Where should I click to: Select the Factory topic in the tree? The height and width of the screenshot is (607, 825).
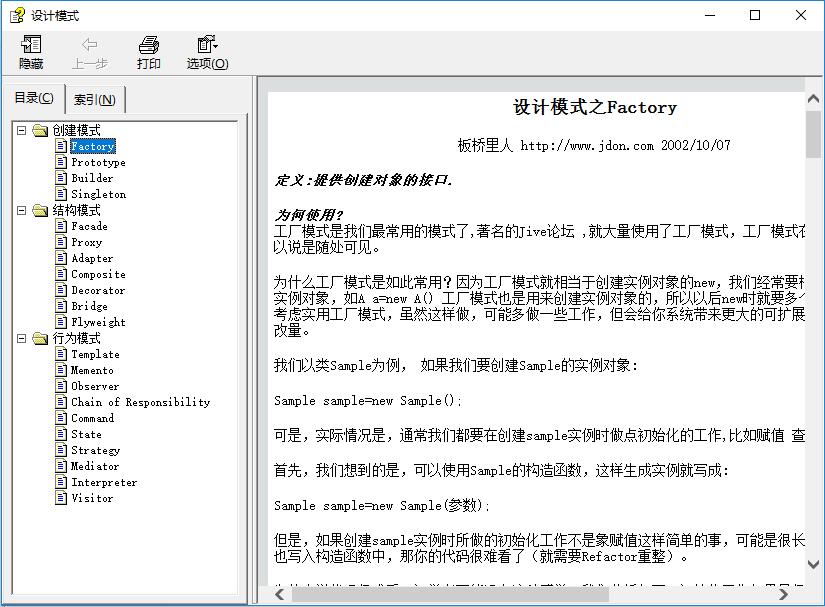point(93,146)
